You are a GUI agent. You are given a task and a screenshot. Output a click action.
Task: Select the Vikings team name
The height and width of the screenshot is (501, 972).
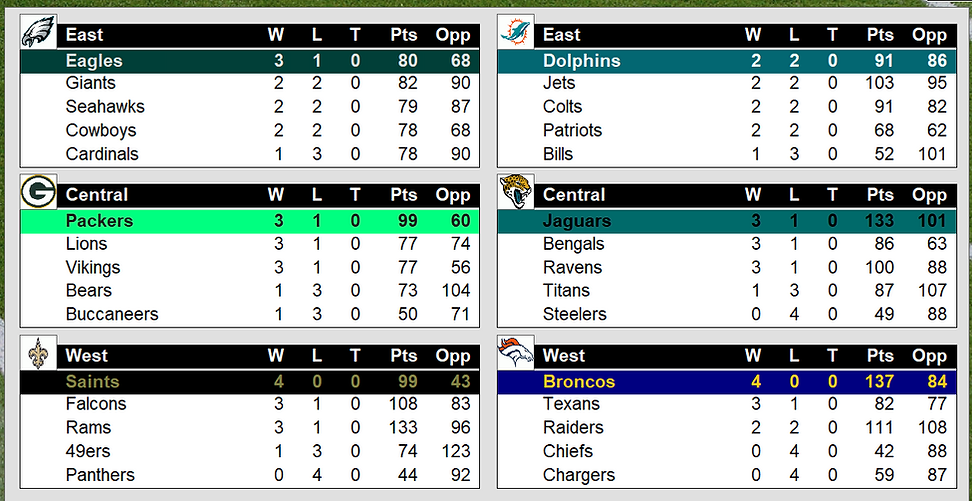[x=93, y=268]
